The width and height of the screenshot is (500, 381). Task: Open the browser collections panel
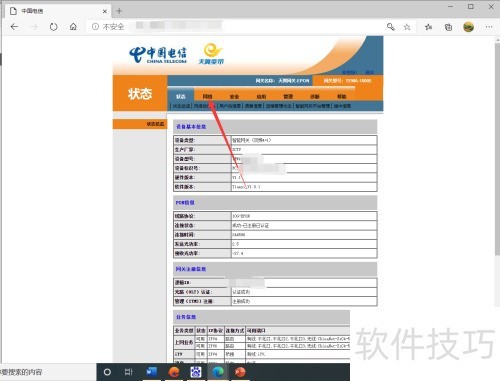pyautogui.click(x=449, y=27)
